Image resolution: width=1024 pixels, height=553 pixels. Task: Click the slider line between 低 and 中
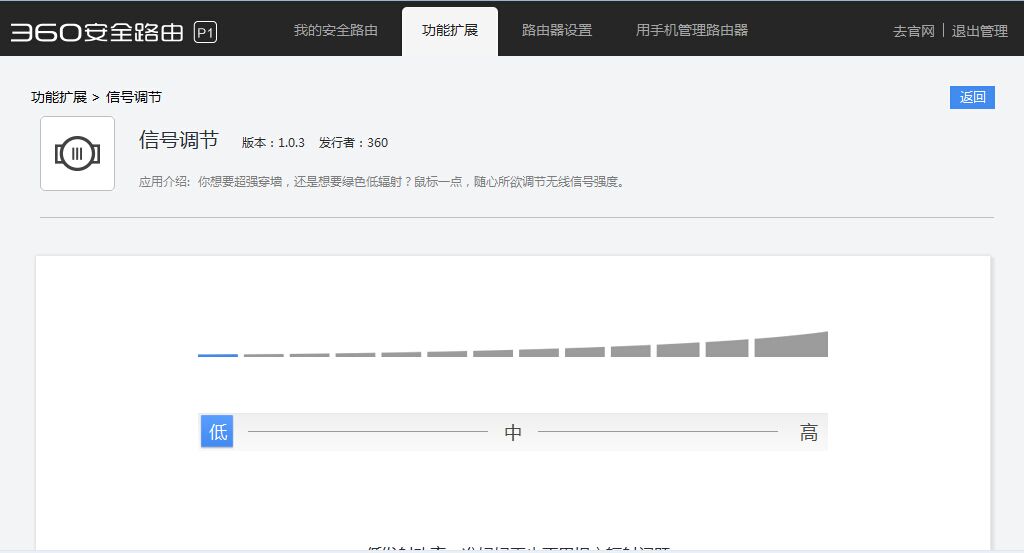[368, 432]
